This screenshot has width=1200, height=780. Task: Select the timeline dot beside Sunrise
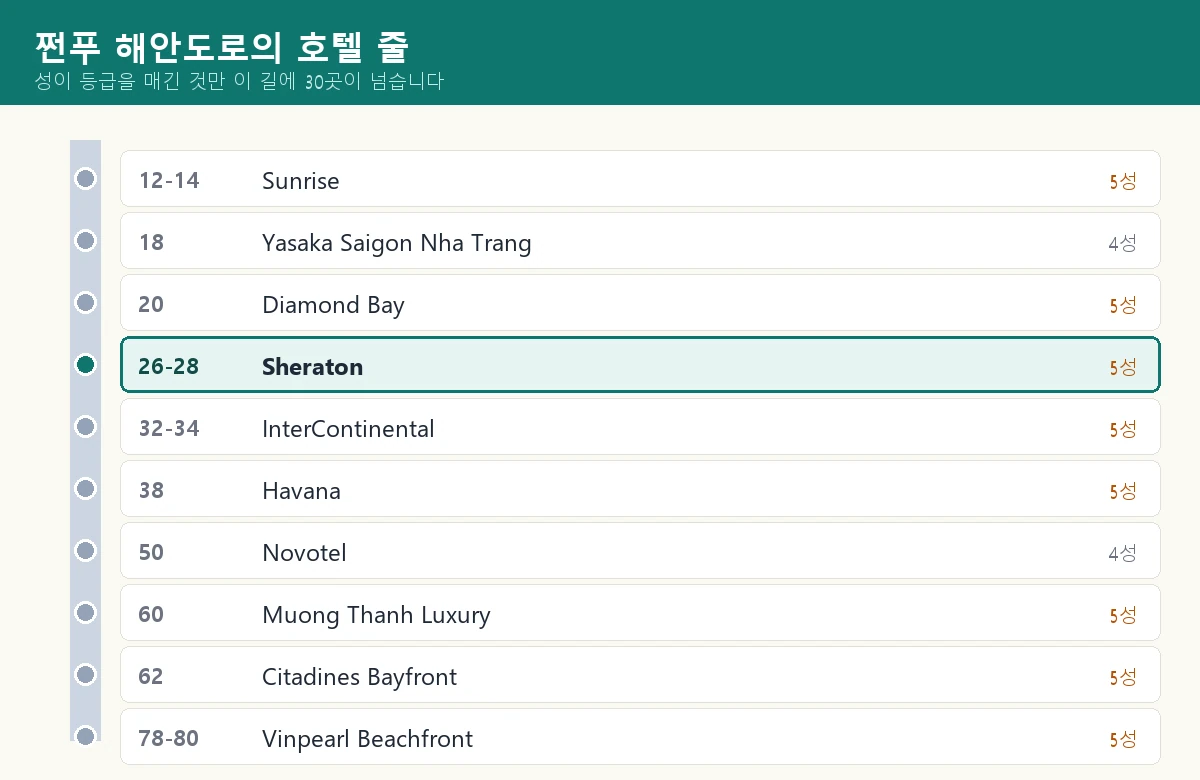coord(86,179)
